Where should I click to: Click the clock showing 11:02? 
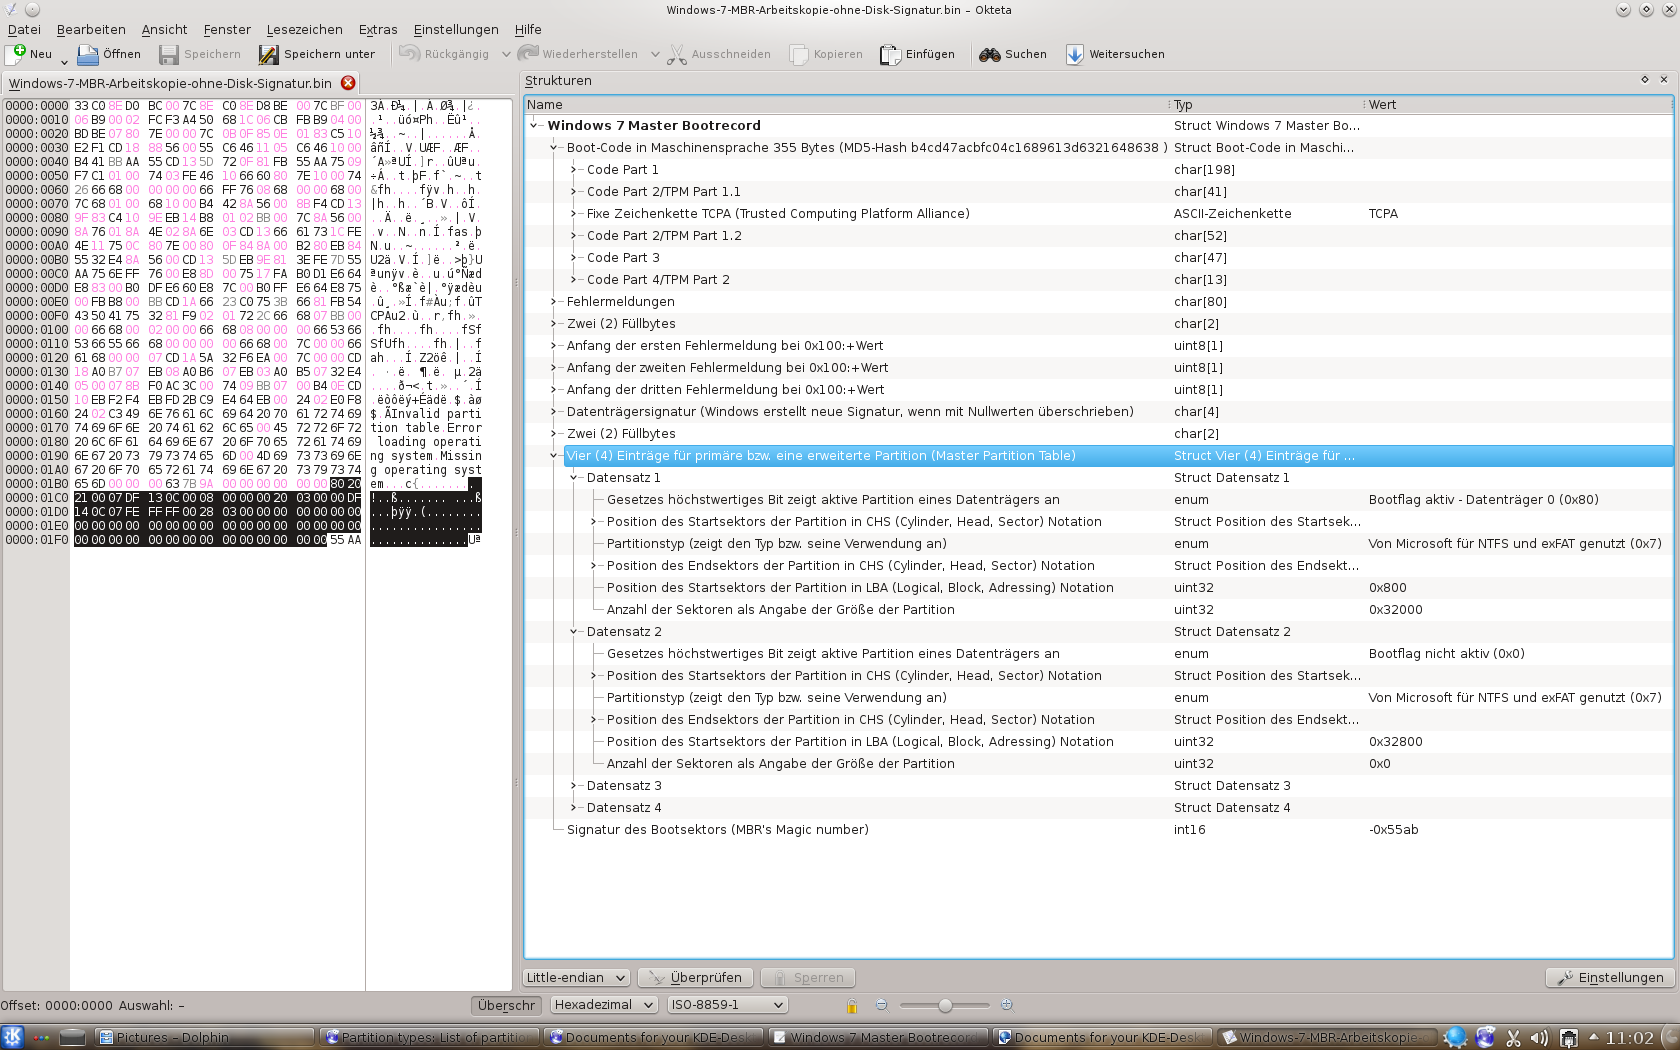[1630, 1038]
